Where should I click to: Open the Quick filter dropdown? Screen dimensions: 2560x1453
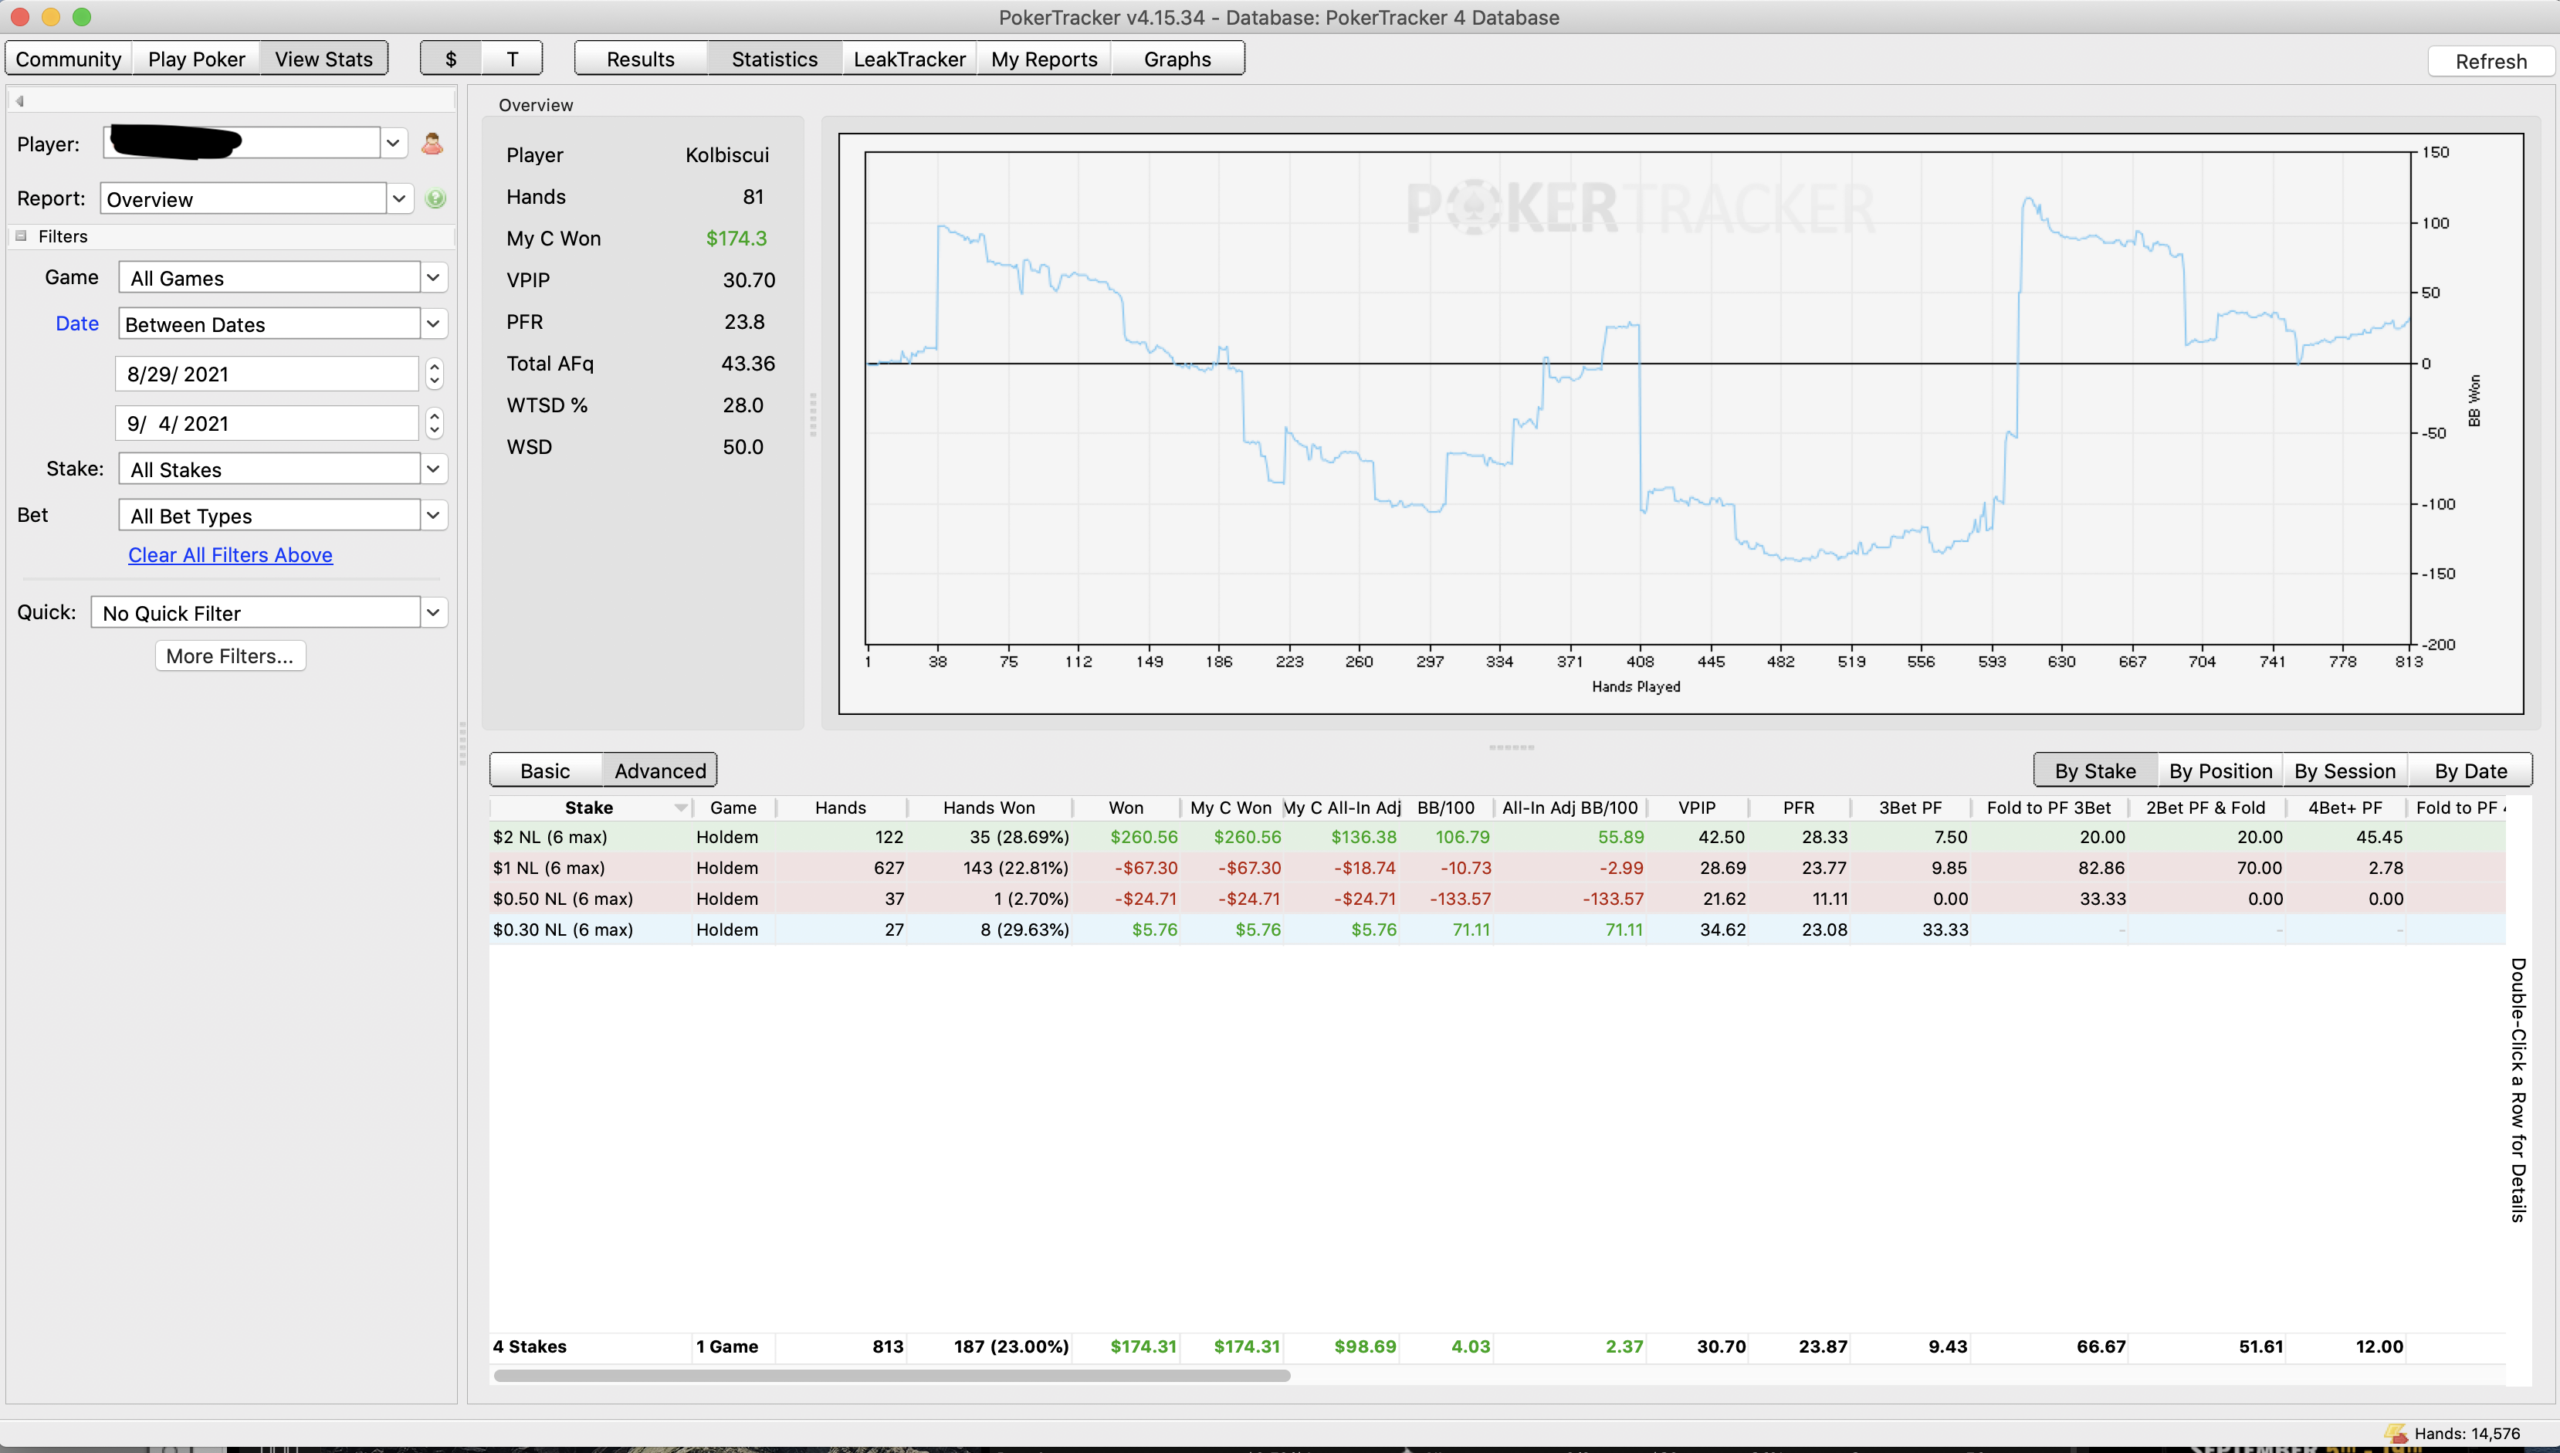pos(433,612)
